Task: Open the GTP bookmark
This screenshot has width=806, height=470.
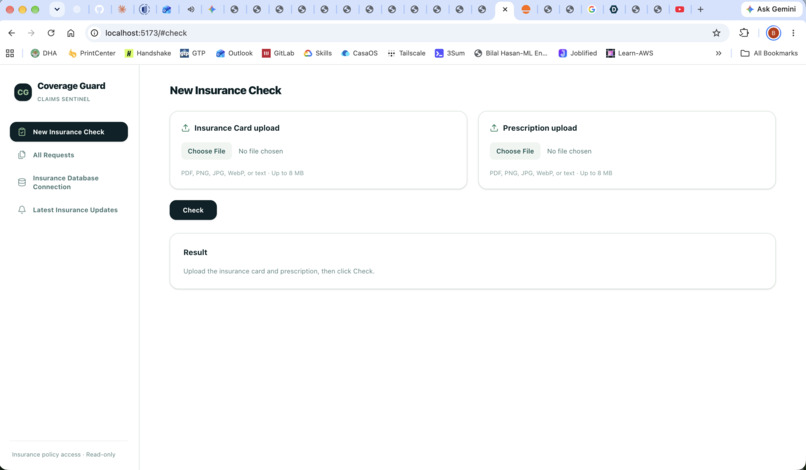Action: click(192, 53)
